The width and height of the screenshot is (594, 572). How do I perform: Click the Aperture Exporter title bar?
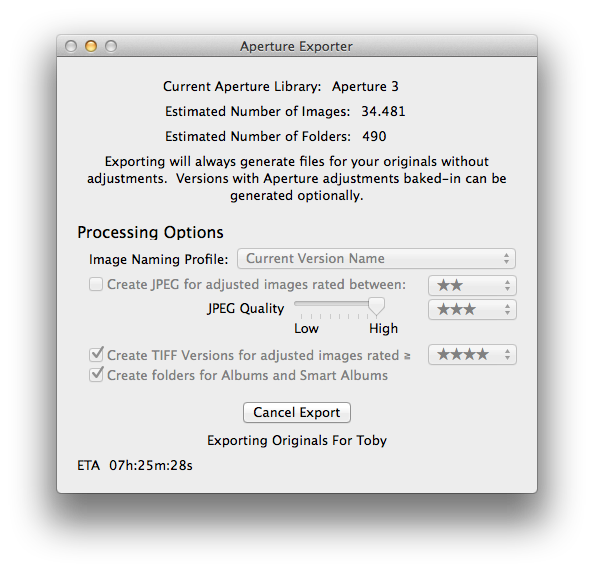click(297, 46)
